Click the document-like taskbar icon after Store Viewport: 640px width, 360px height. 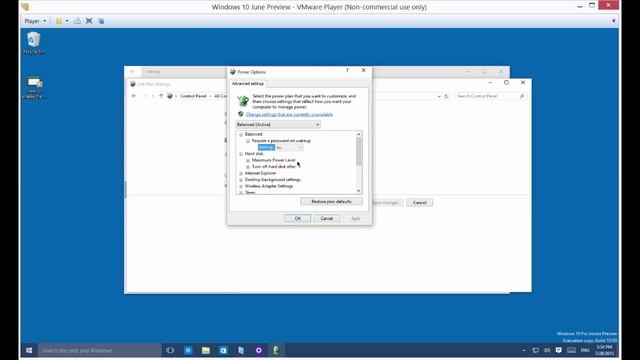(x=241, y=350)
